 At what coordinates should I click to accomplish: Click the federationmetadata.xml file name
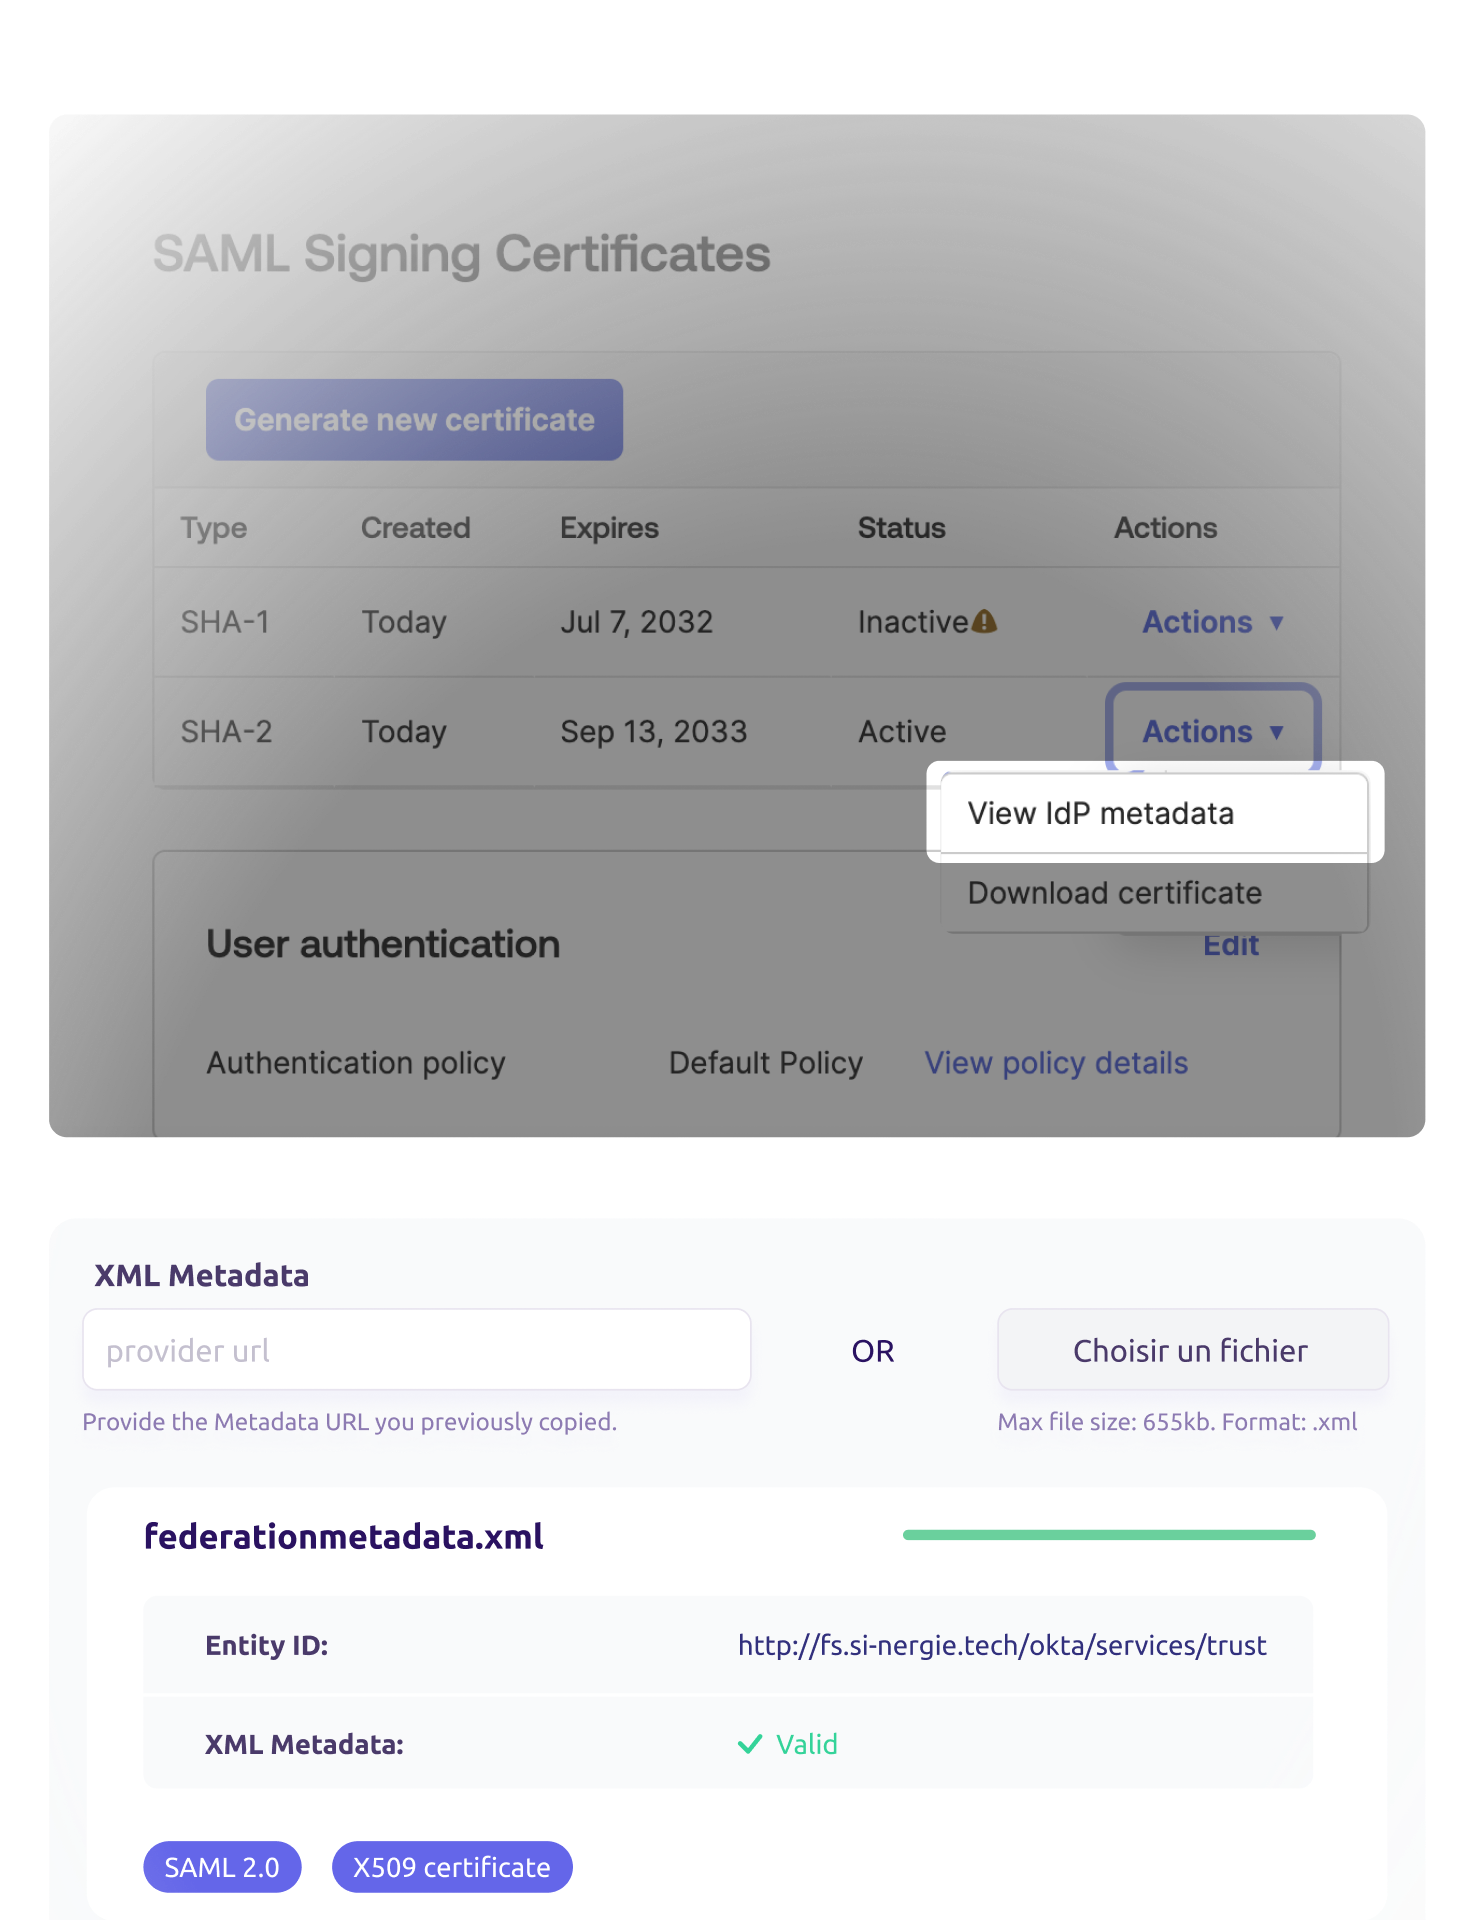click(342, 1535)
